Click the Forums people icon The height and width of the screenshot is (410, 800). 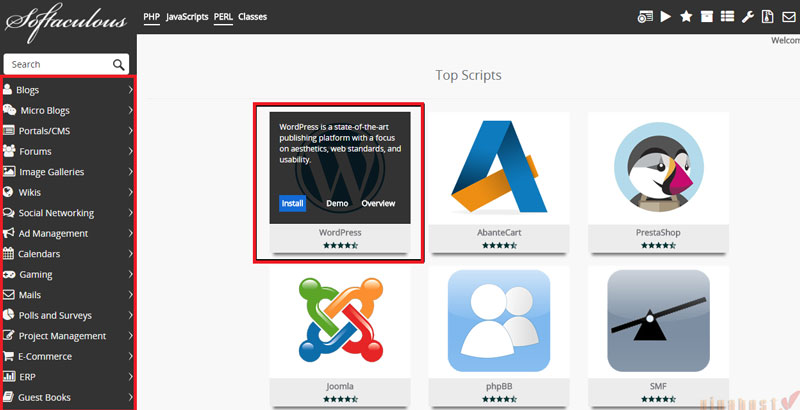coord(9,150)
